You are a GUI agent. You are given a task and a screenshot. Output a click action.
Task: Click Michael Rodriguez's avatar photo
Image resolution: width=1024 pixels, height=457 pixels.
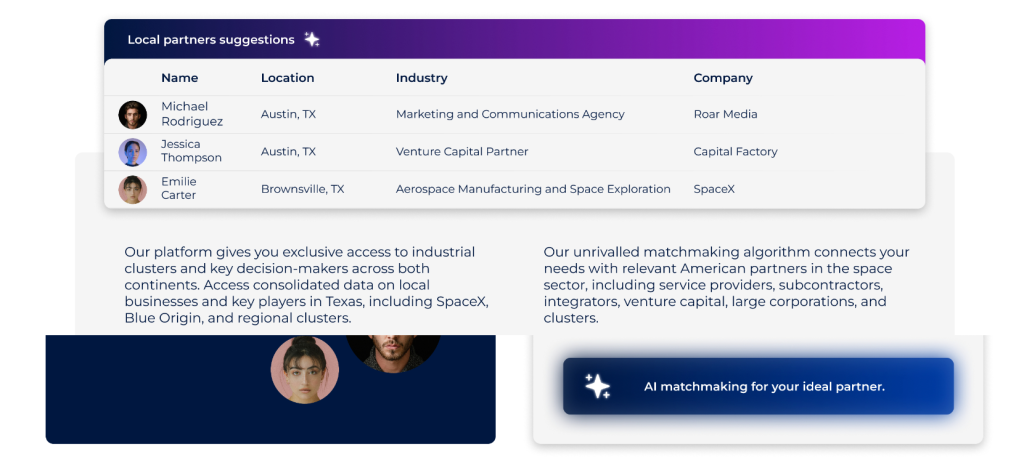[x=133, y=115]
